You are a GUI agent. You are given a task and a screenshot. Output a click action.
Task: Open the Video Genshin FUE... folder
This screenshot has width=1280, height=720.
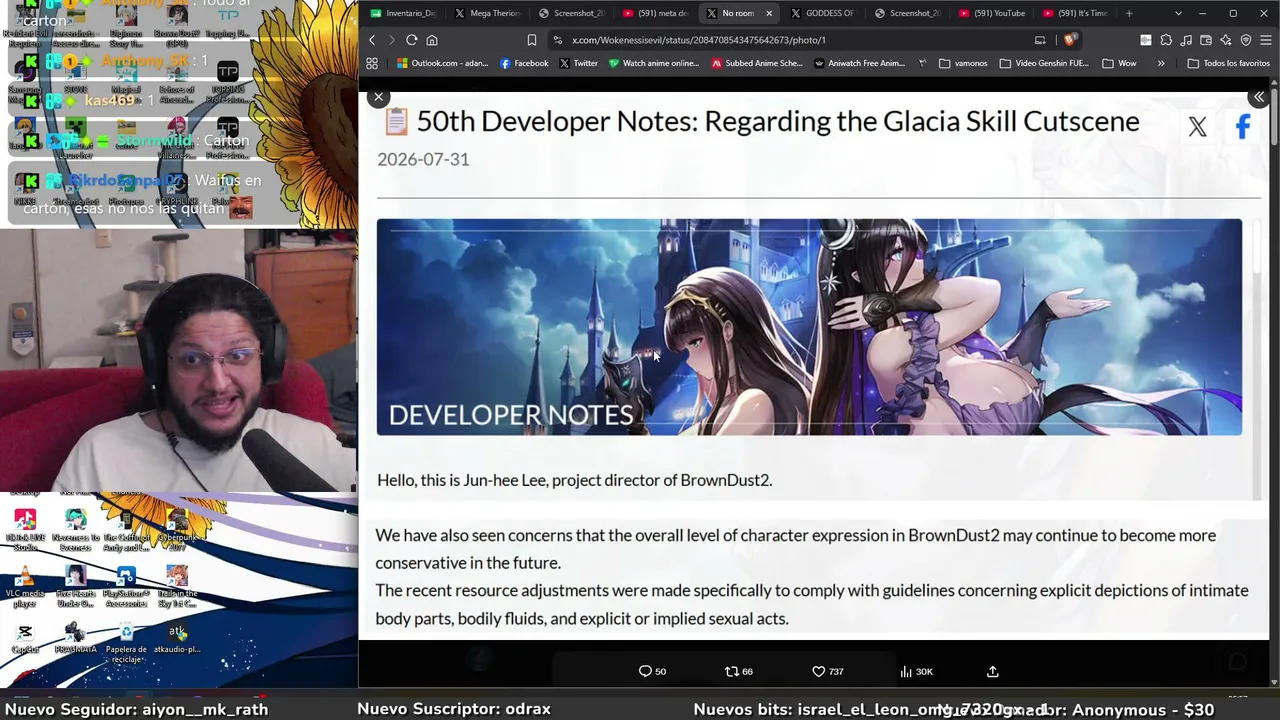(1044, 63)
